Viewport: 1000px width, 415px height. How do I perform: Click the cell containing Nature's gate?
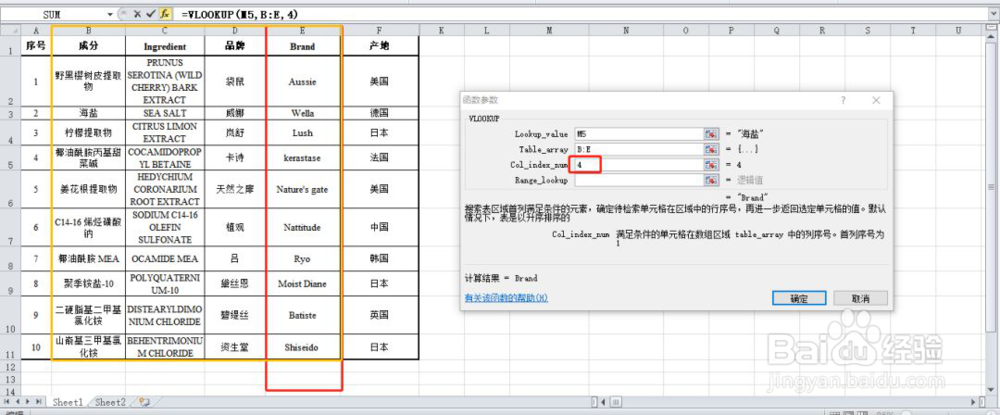pyautogui.click(x=302, y=189)
